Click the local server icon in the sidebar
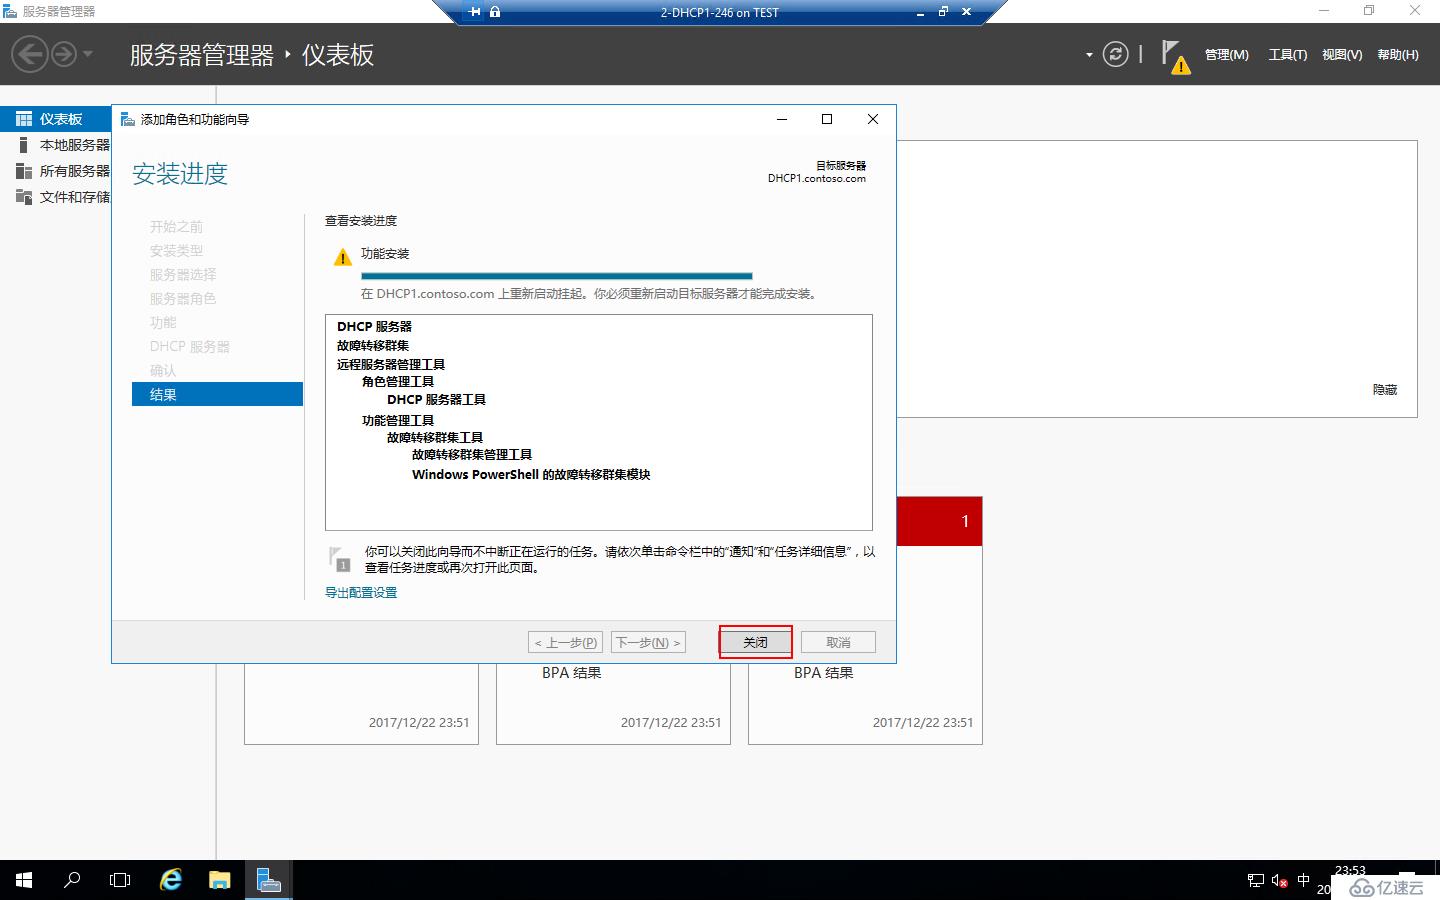 click(x=24, y=145)
